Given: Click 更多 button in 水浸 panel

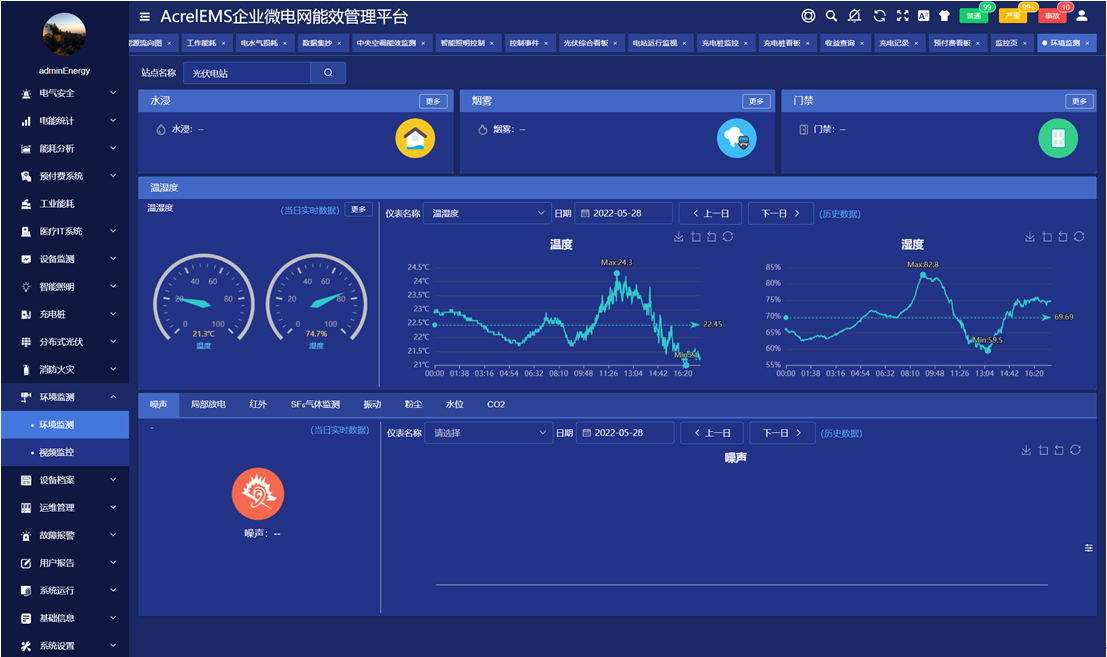Looking at the screenshot, I should tap(433, 101).
